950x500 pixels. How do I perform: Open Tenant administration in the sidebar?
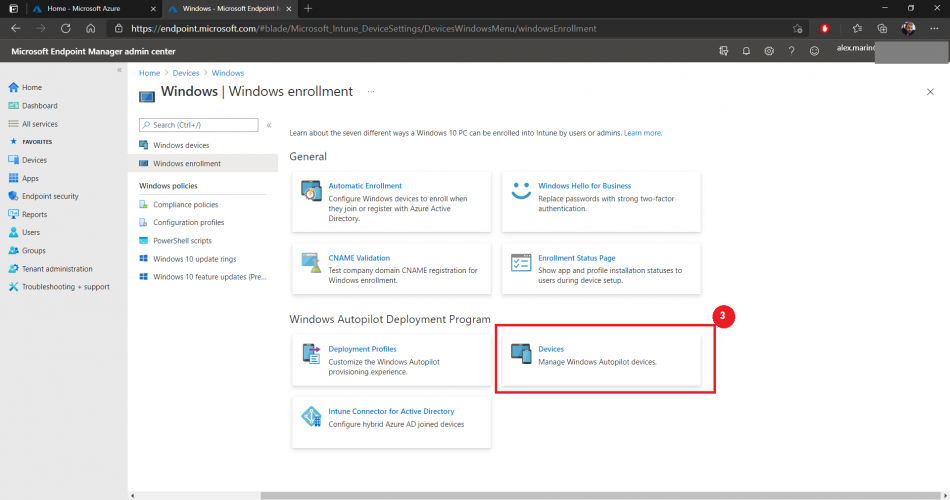tap(50, 268)
